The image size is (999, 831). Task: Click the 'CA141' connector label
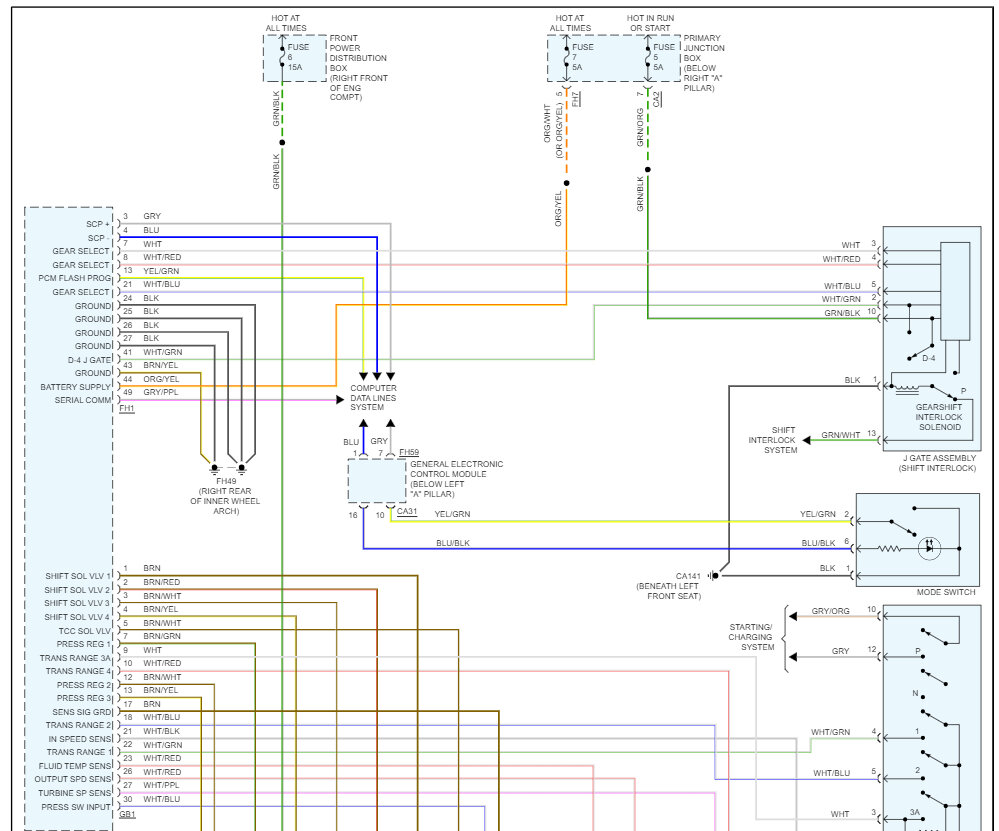point(688,576)
